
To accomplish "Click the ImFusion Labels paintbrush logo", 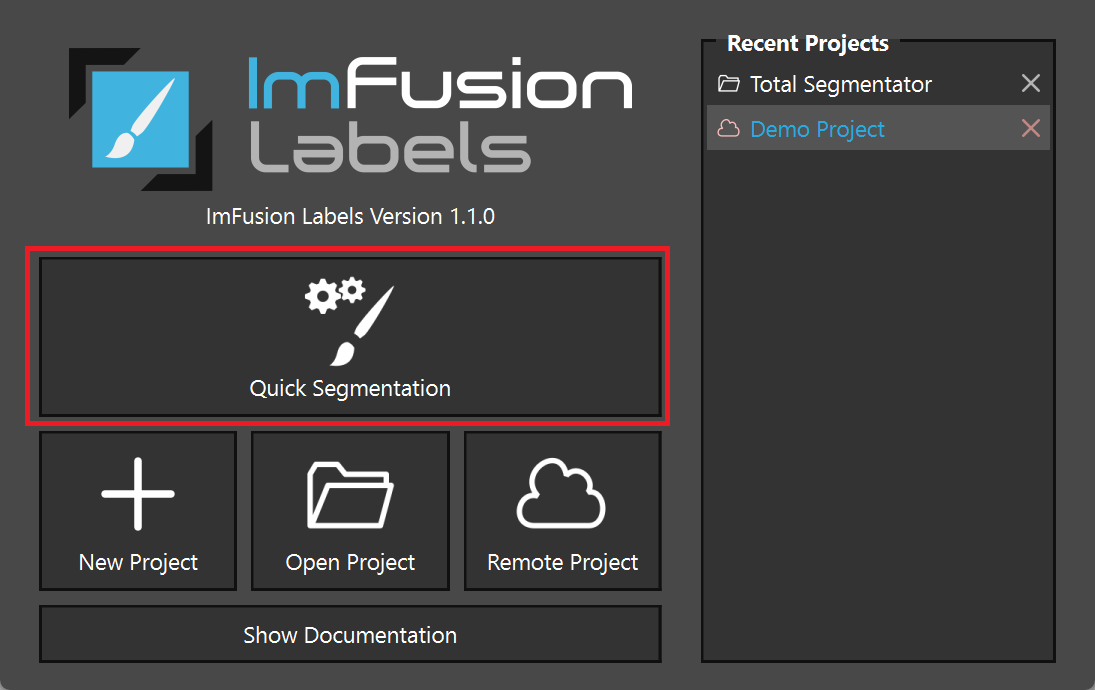I will pos(140,119).
